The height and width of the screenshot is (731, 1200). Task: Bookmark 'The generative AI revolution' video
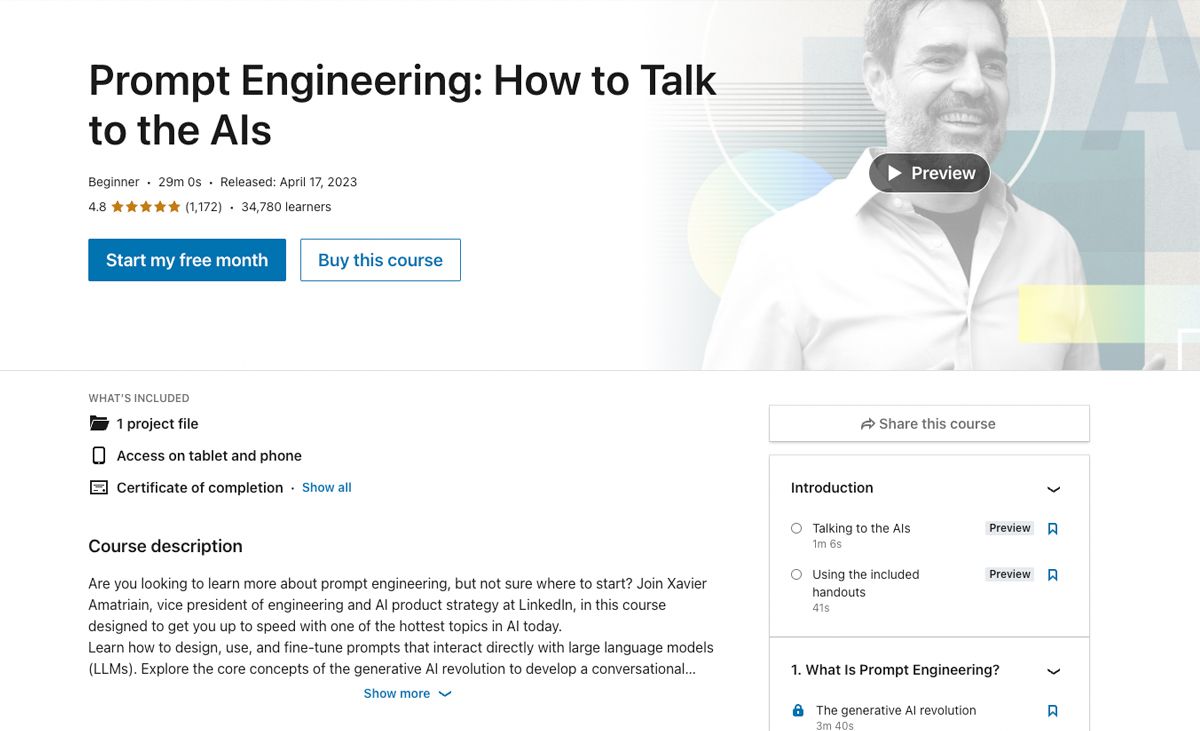(1052, 711)
